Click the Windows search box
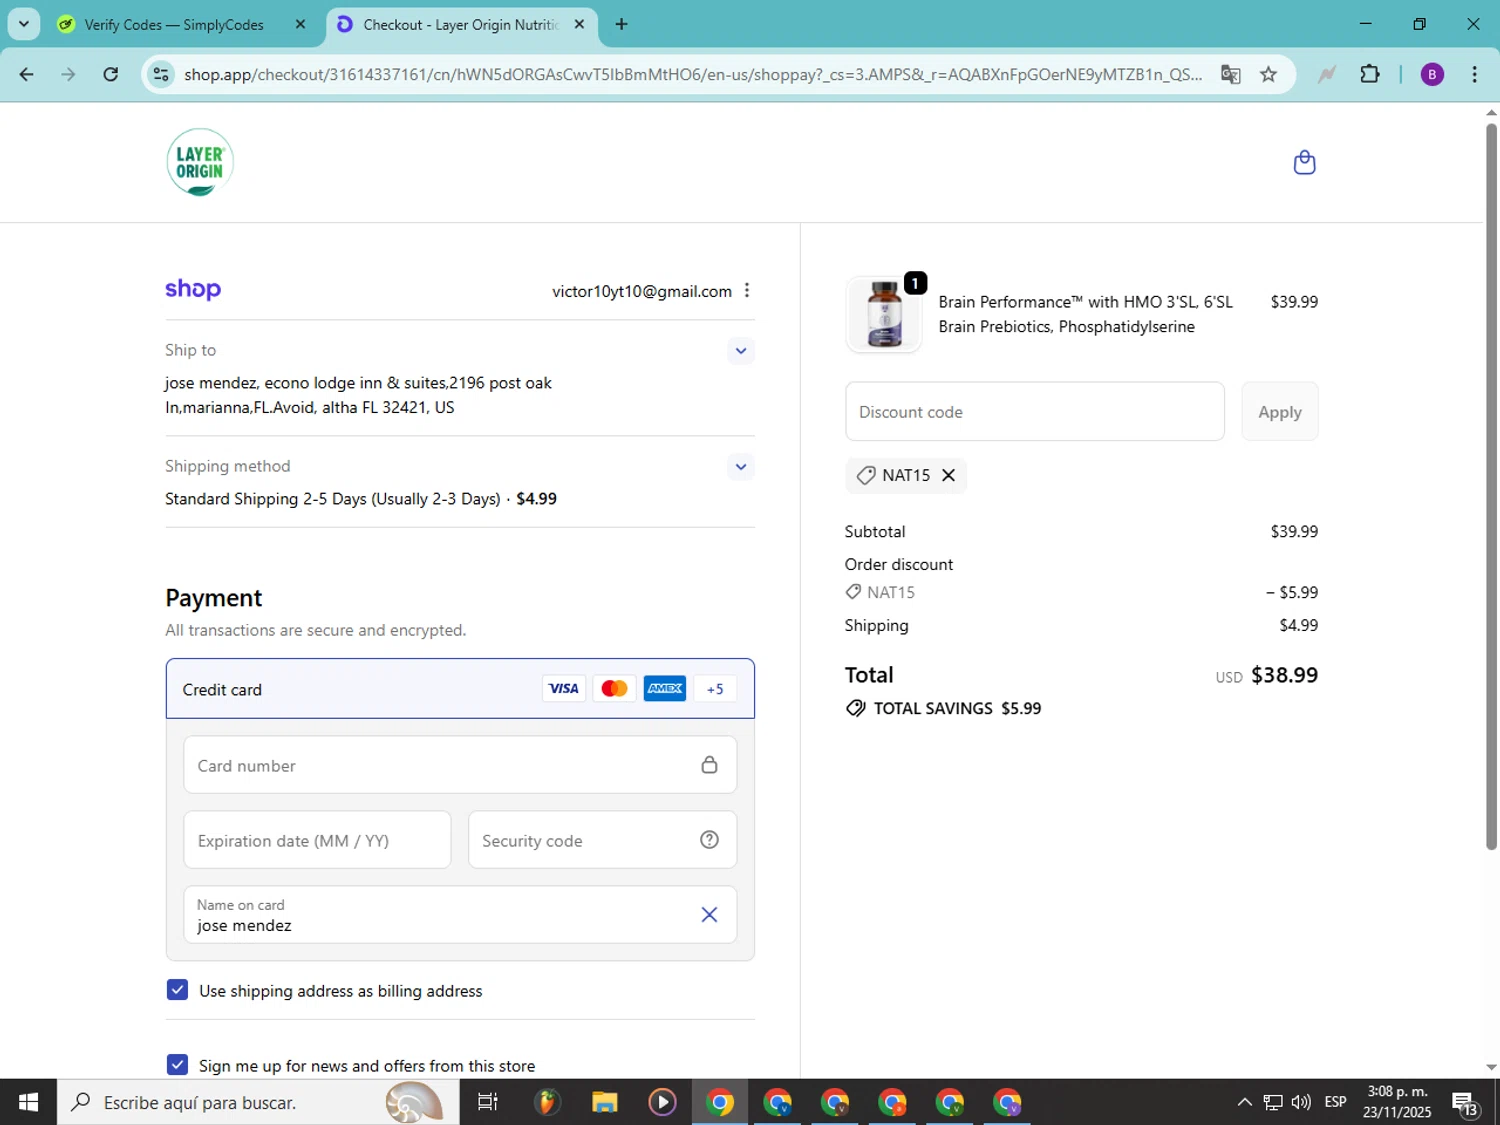1500x1125 pixels. (258, 1102)
